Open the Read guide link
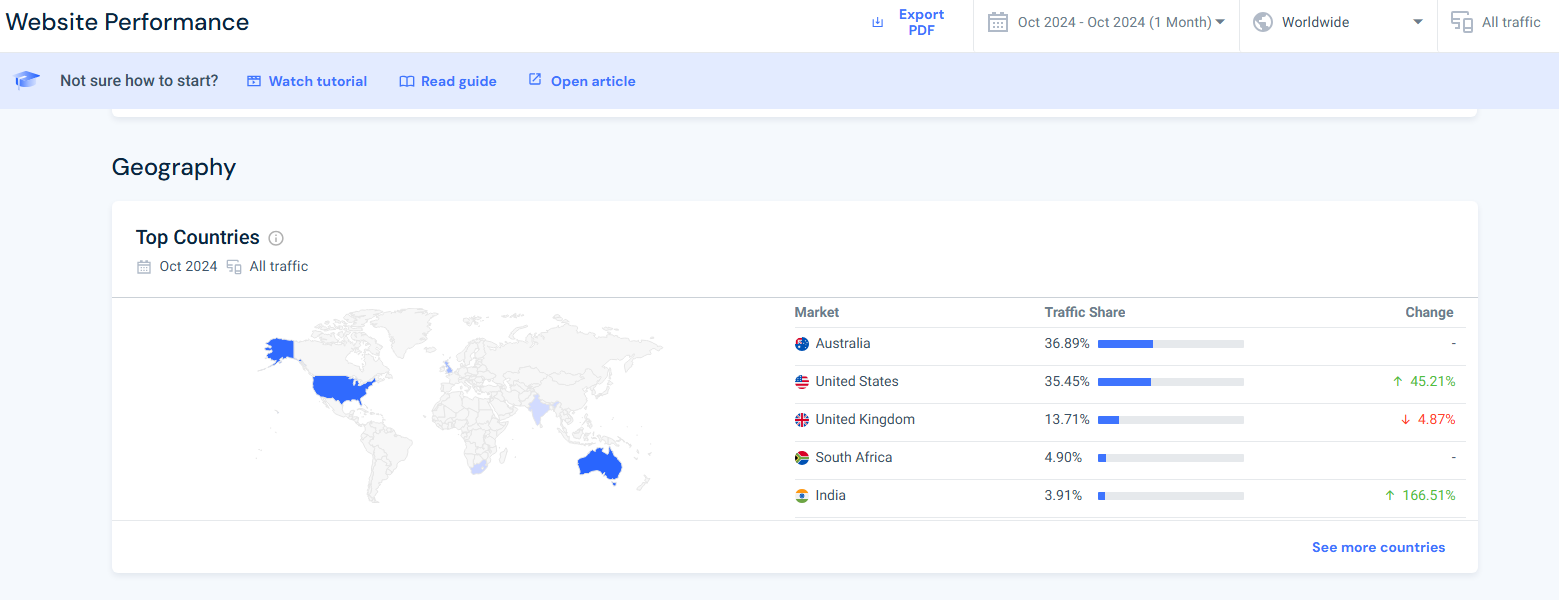Image resolution: width=1559 pixels, height=600 pixels. (x=448, y=81)
